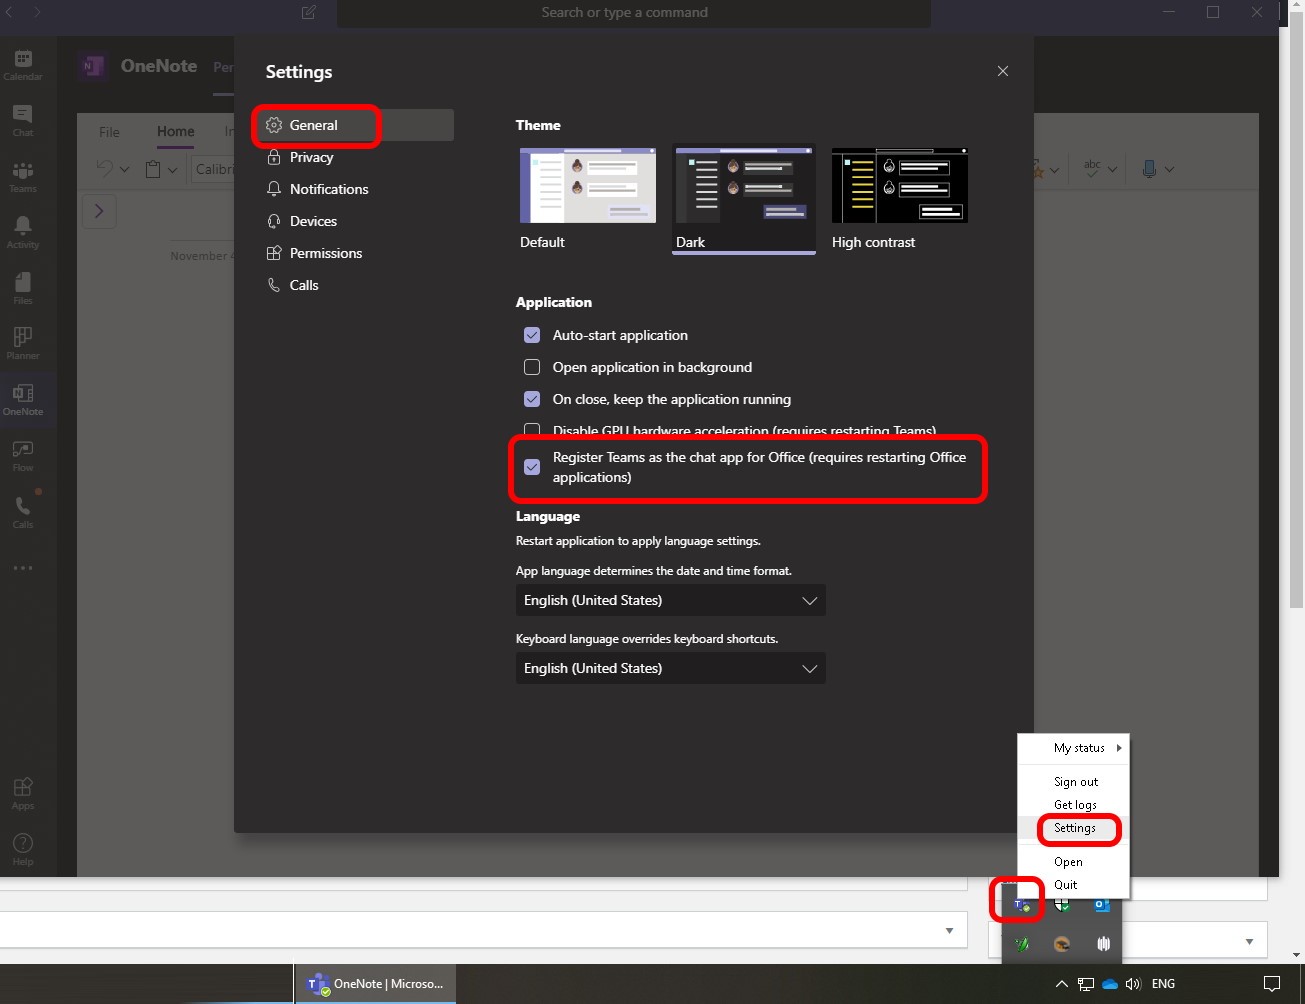This screenshot has height=1004, width=1305.
Task: Enable Open application in background
Action: coord(532,367)
